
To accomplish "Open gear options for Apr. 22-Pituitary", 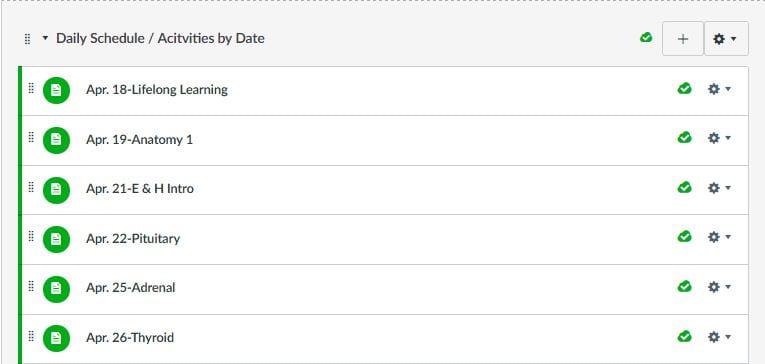I will (x=719, y=237).
